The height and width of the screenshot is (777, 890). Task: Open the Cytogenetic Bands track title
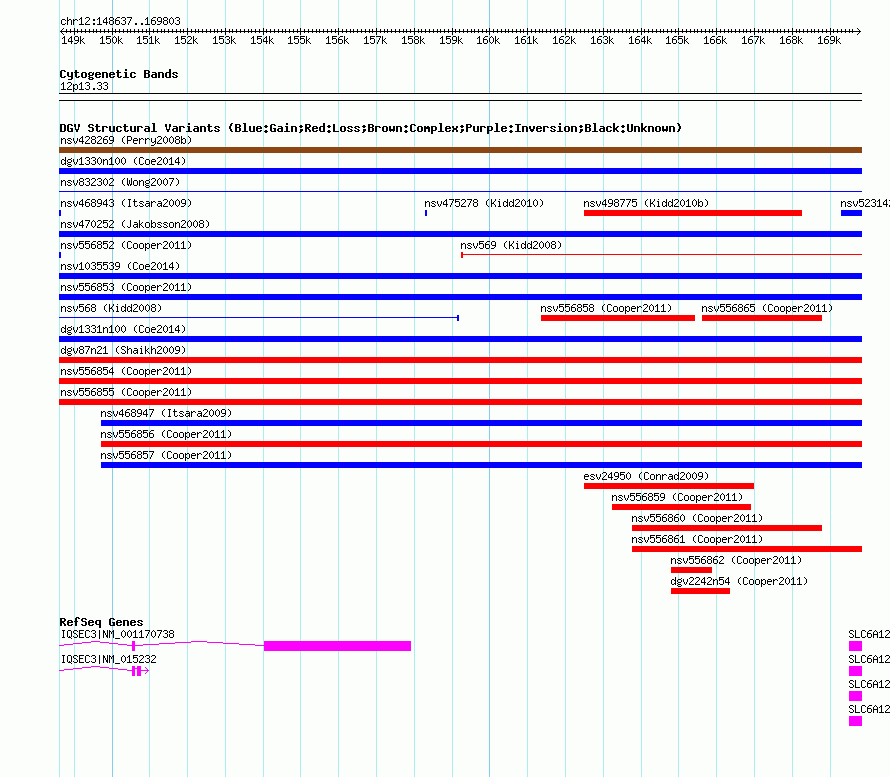tap(119, 74)
